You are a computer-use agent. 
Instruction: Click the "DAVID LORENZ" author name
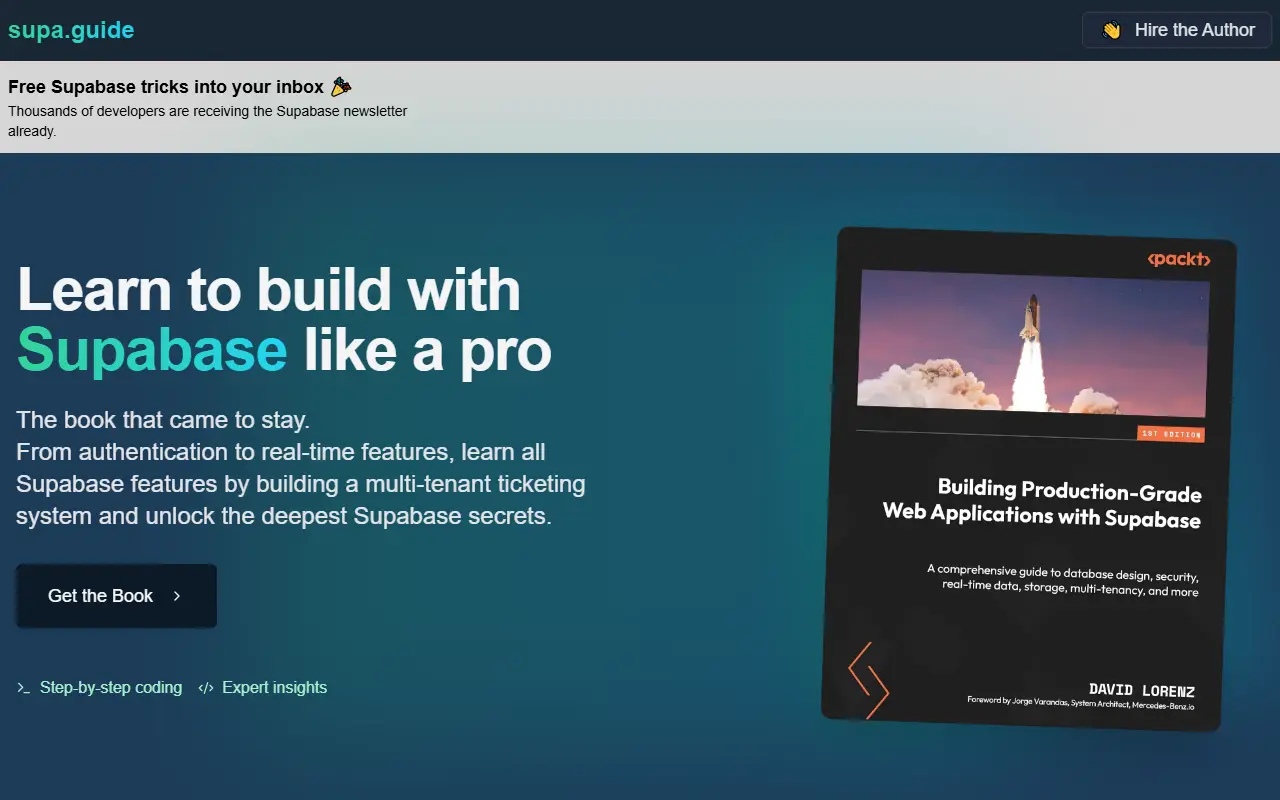[1142, 691]
